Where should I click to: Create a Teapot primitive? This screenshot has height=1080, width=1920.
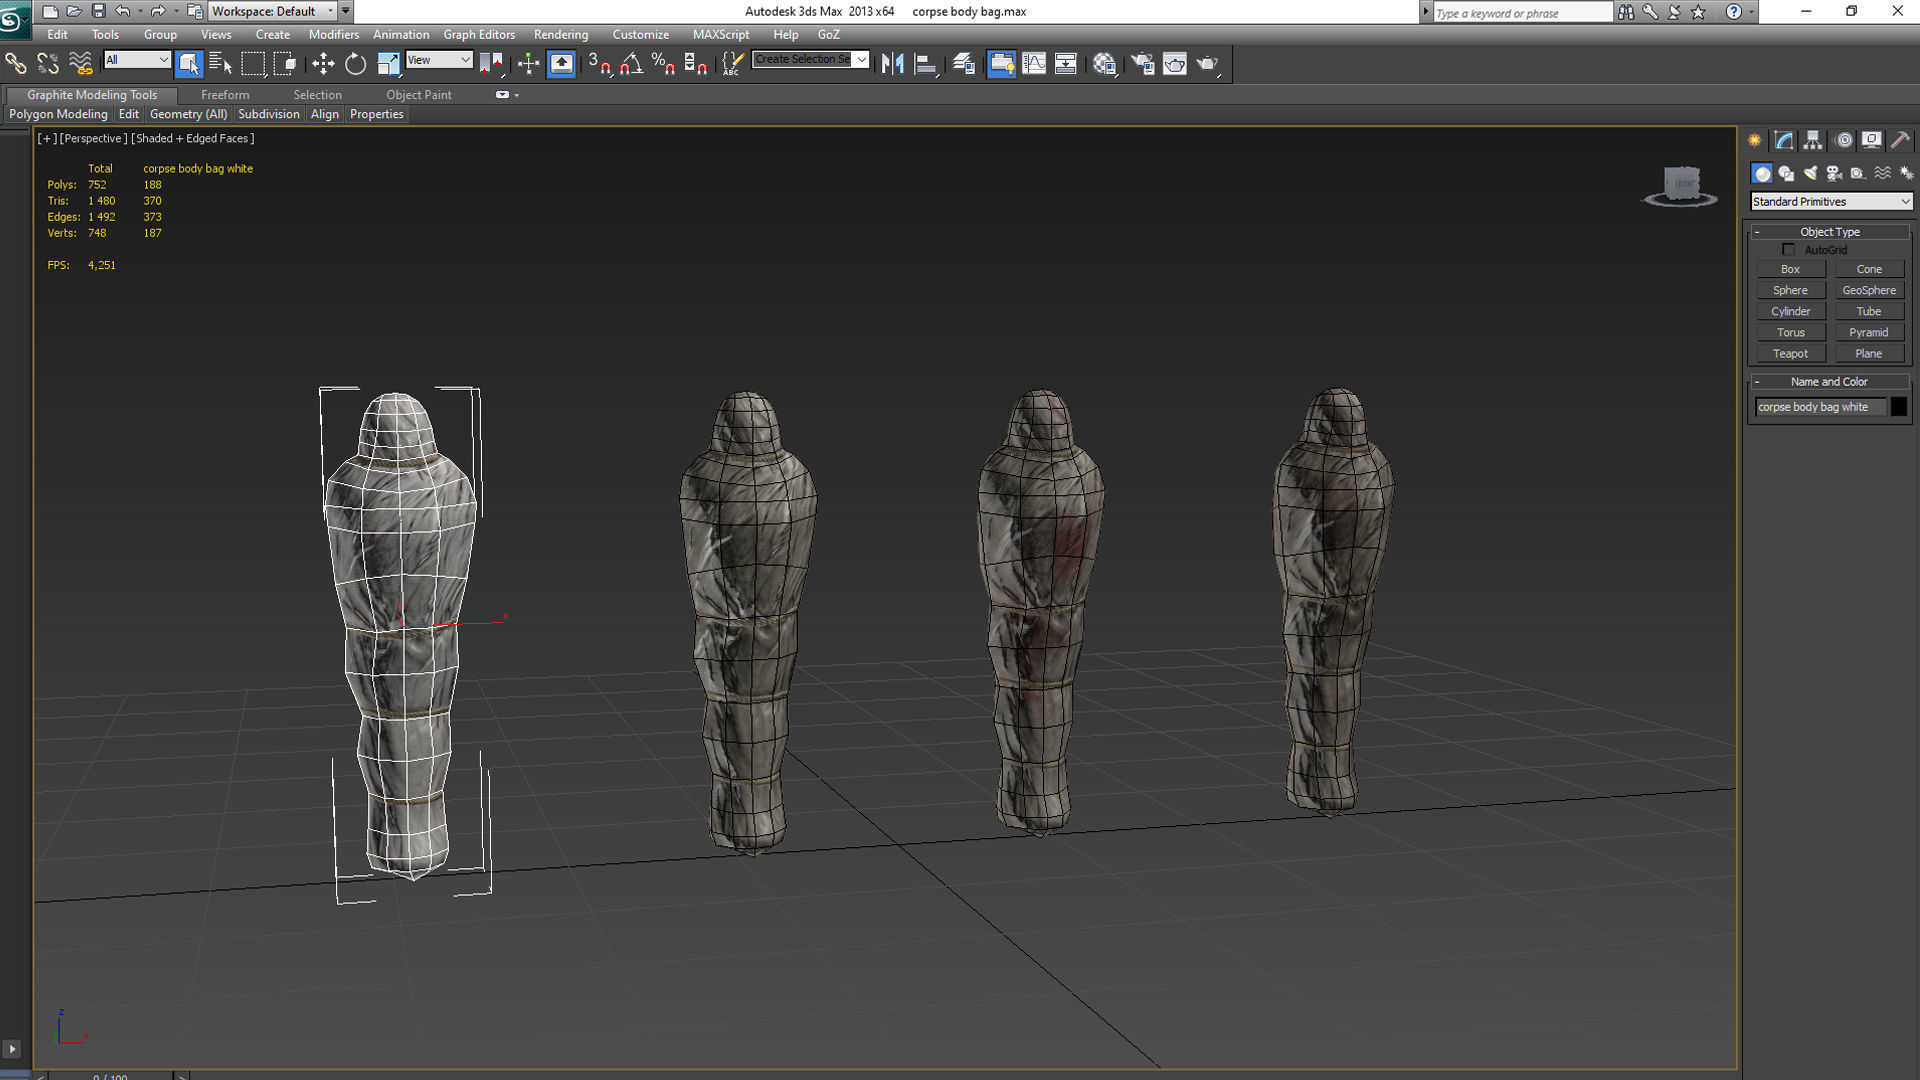tap(1790, 354)
